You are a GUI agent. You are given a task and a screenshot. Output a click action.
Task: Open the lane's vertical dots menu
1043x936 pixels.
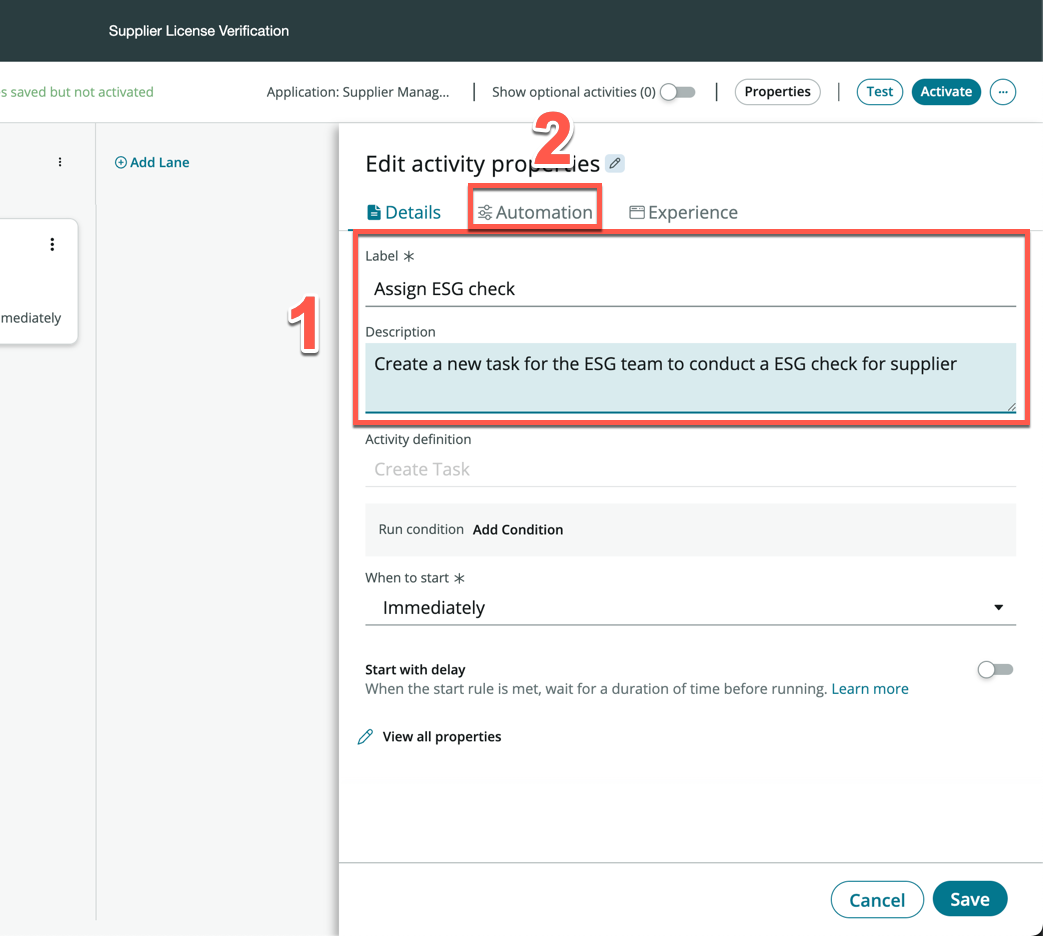[x=60, y=162]
